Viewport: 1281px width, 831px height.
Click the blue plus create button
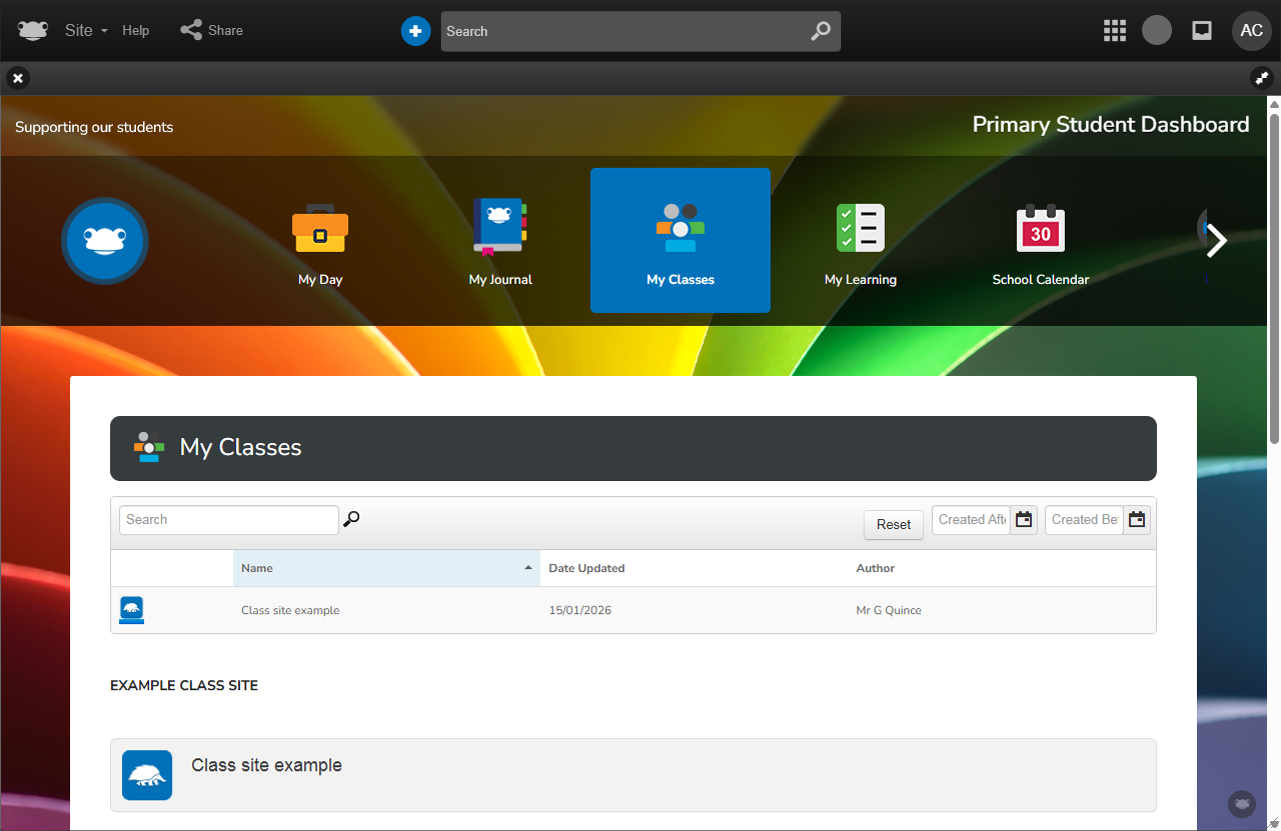[x=415, y=31]
